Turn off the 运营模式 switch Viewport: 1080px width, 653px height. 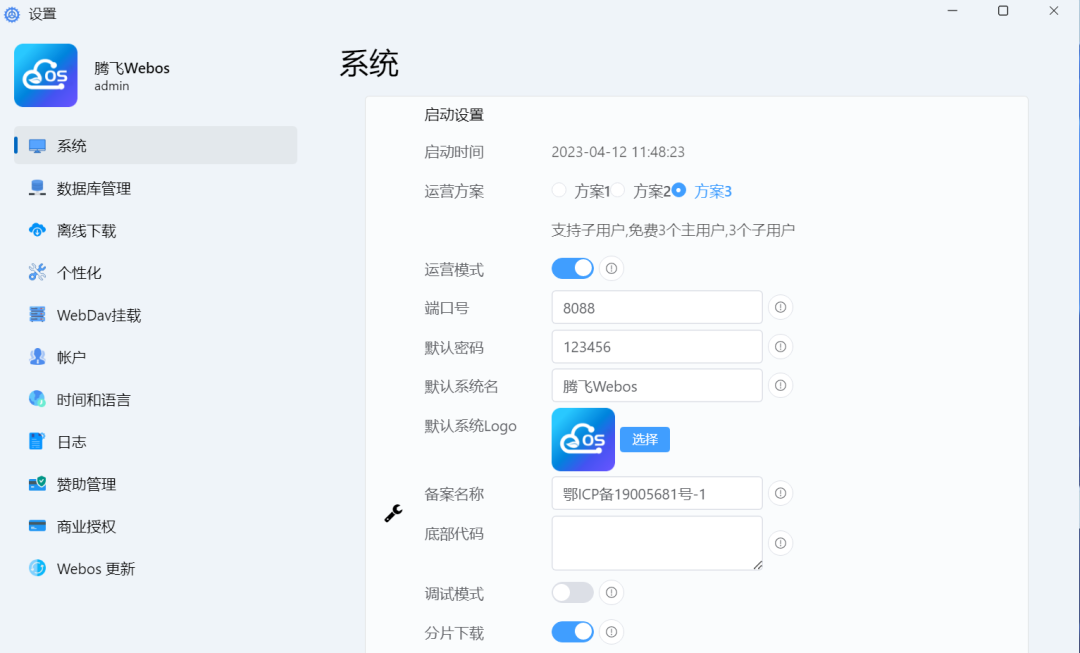(x=572, y=268)
